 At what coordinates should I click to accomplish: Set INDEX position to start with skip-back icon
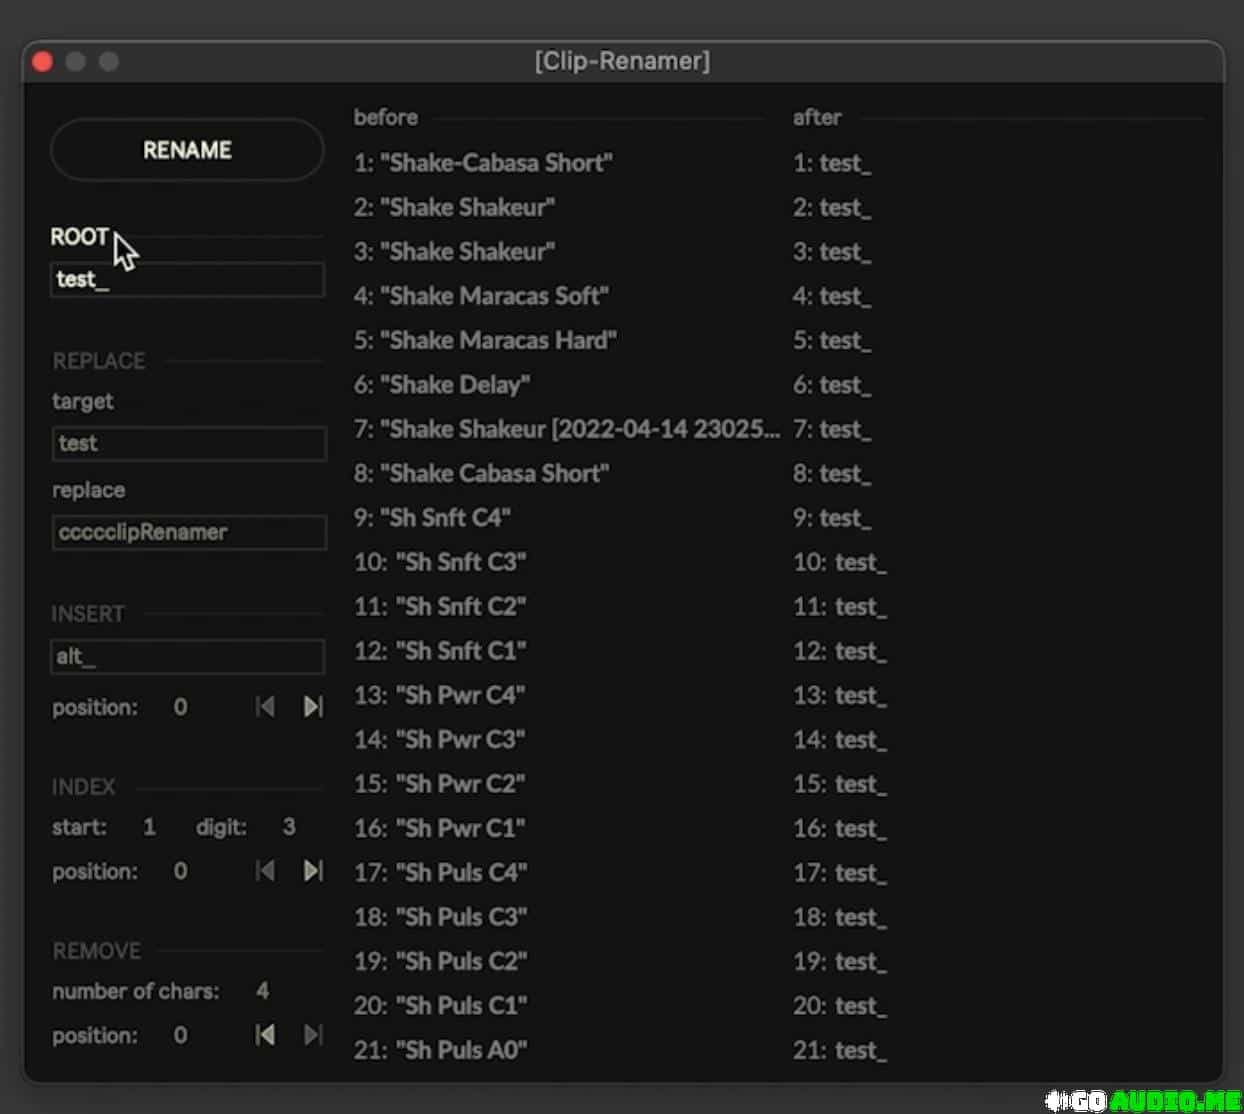pyautogui.click(x=265, y=871)
